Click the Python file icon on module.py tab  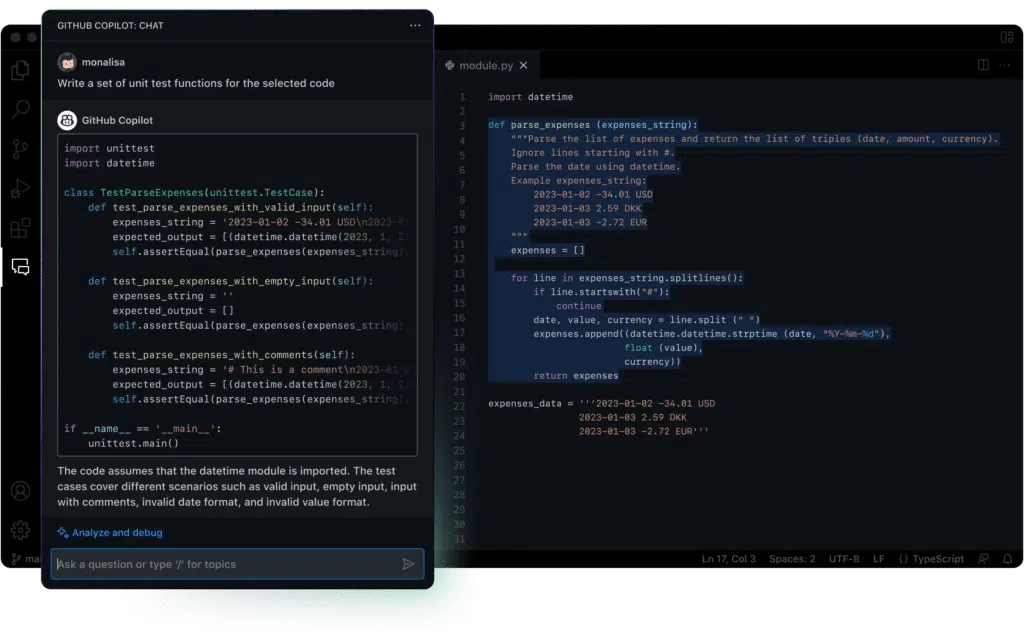[450, 65]
